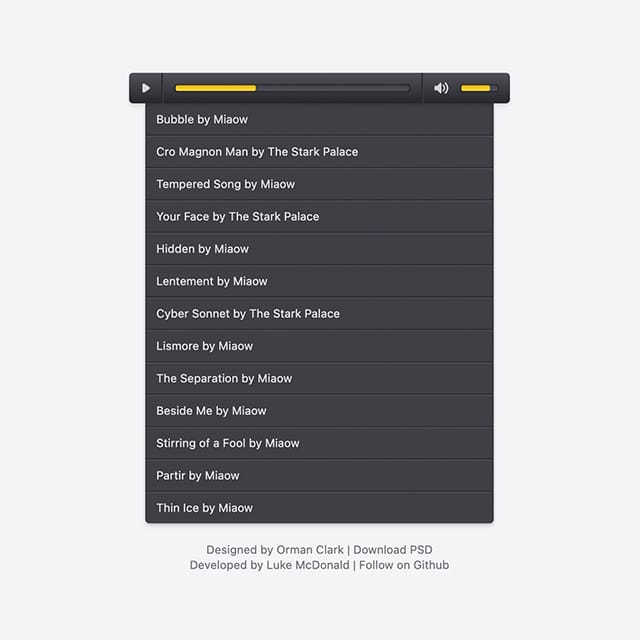Select Bubble by Miaow track
This screenshot has width=640, height=640.
pyautogui.click(x=319, y=120)
